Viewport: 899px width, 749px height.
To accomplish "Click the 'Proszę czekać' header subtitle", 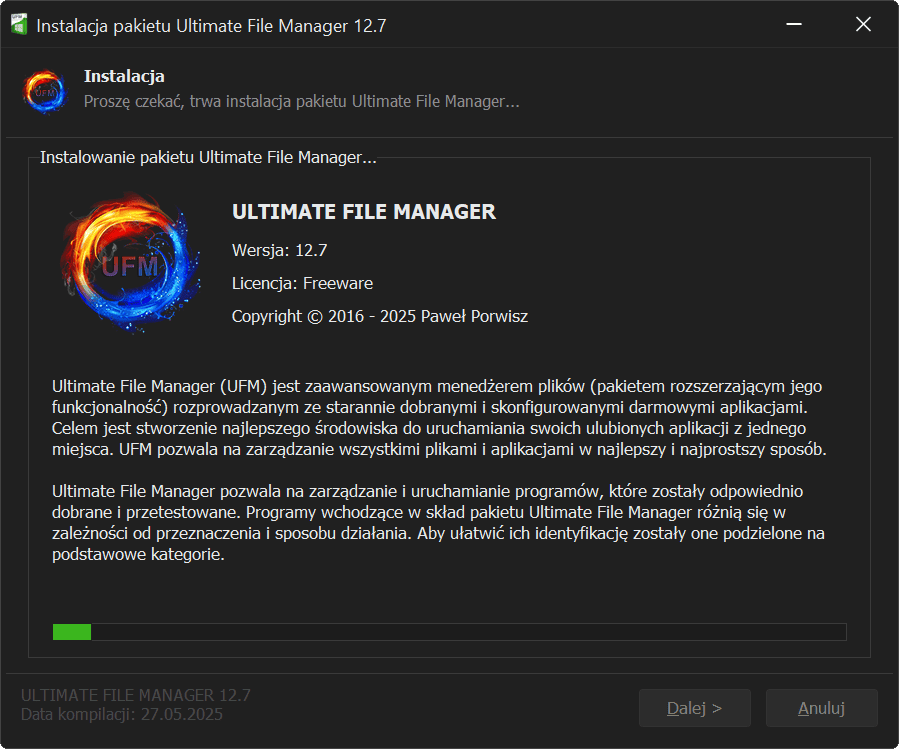I will [x=301, y=102].
